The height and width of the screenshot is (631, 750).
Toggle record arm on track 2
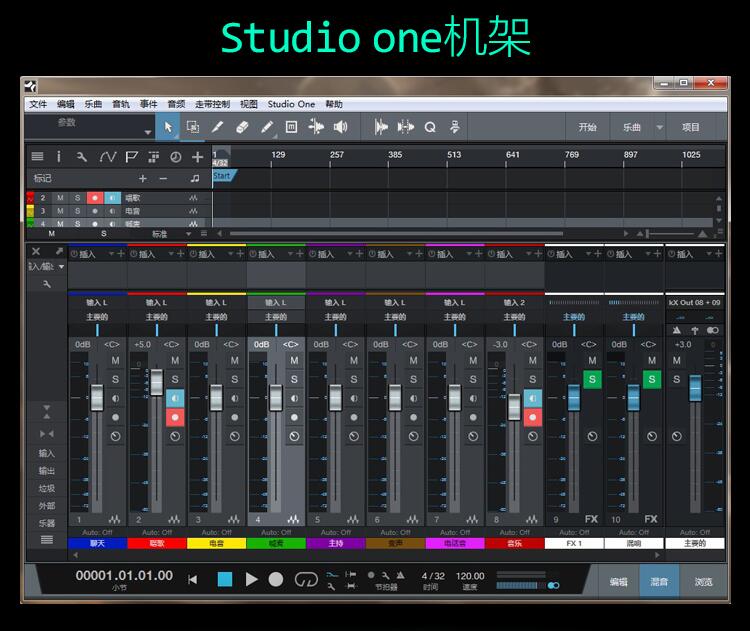95,198
